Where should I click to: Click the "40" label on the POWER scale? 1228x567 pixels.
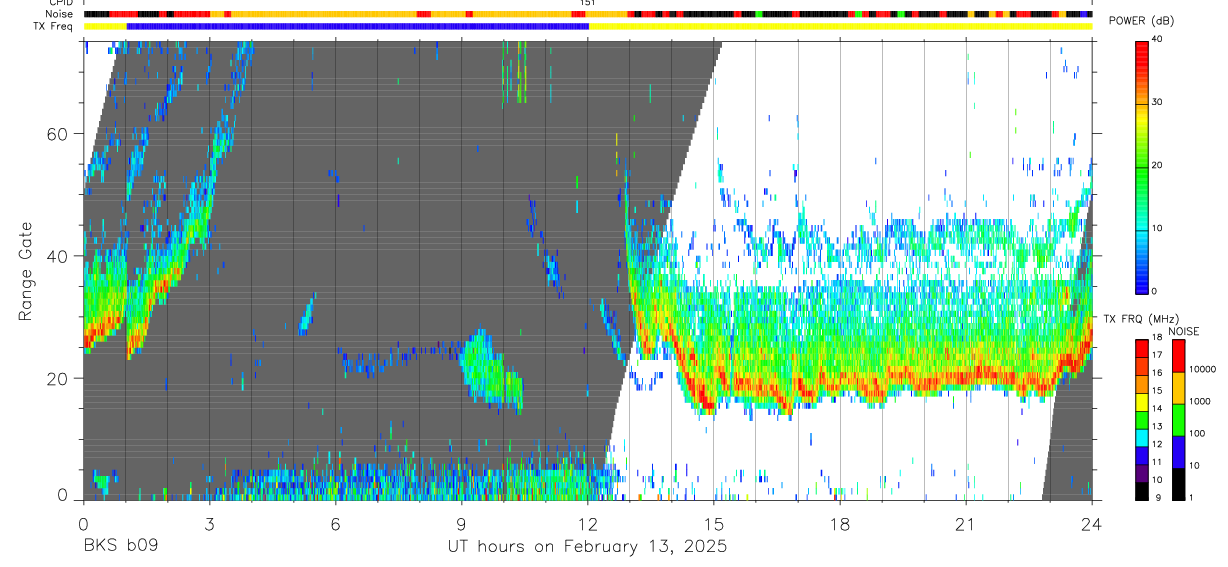[1157, 40]
